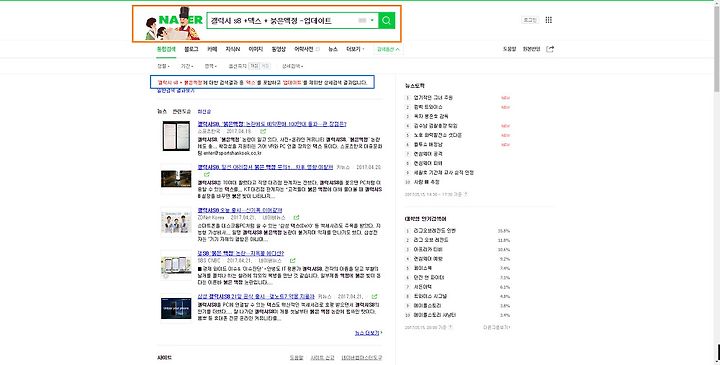Image resolution: width=720 pixels, height=365 pixels.
Task: Open the 정렬 filter dropdown
Action: [163, 66]
